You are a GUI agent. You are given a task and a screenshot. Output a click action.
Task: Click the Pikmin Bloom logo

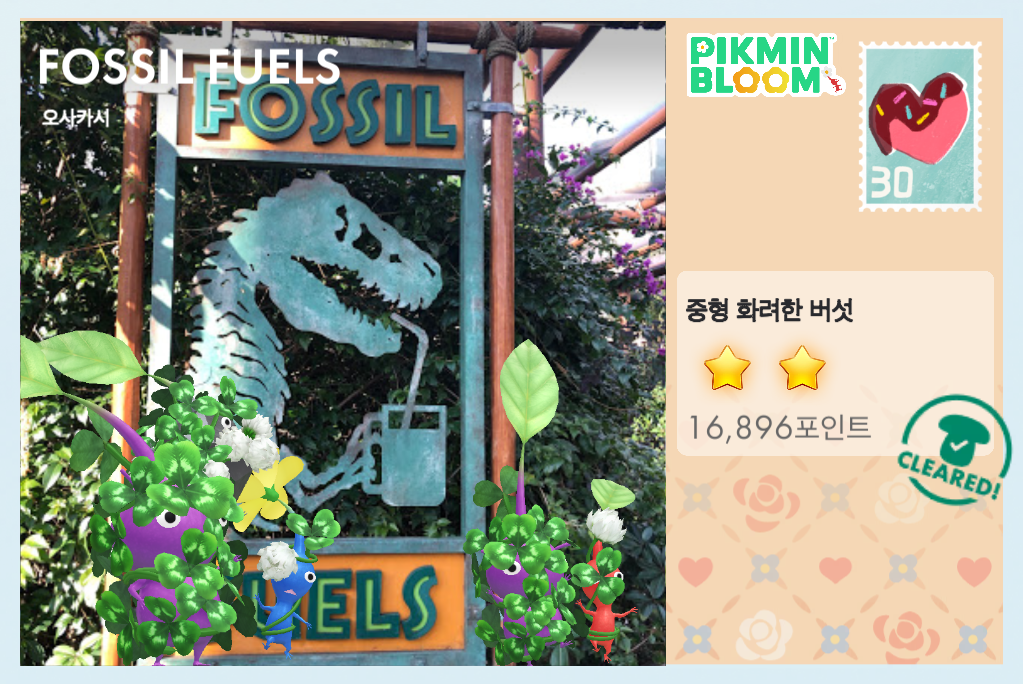pos(765,65)
